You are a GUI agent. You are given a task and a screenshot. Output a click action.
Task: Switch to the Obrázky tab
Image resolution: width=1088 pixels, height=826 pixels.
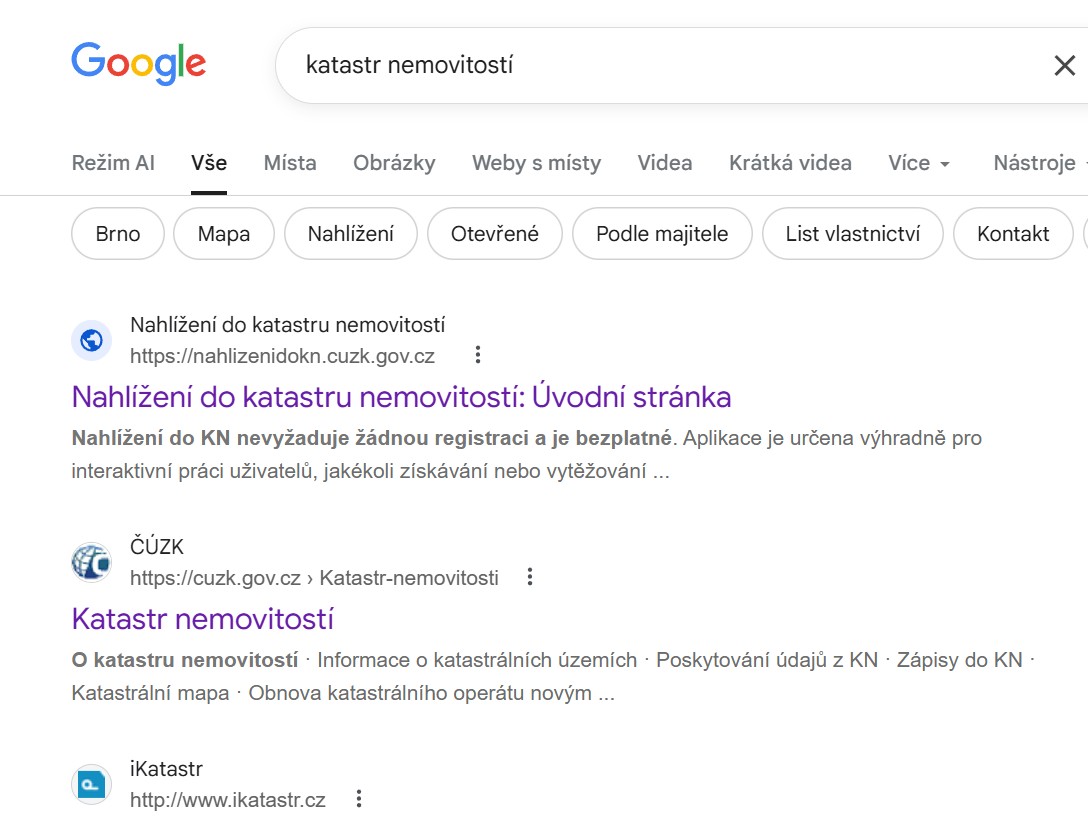pos(394,163)
